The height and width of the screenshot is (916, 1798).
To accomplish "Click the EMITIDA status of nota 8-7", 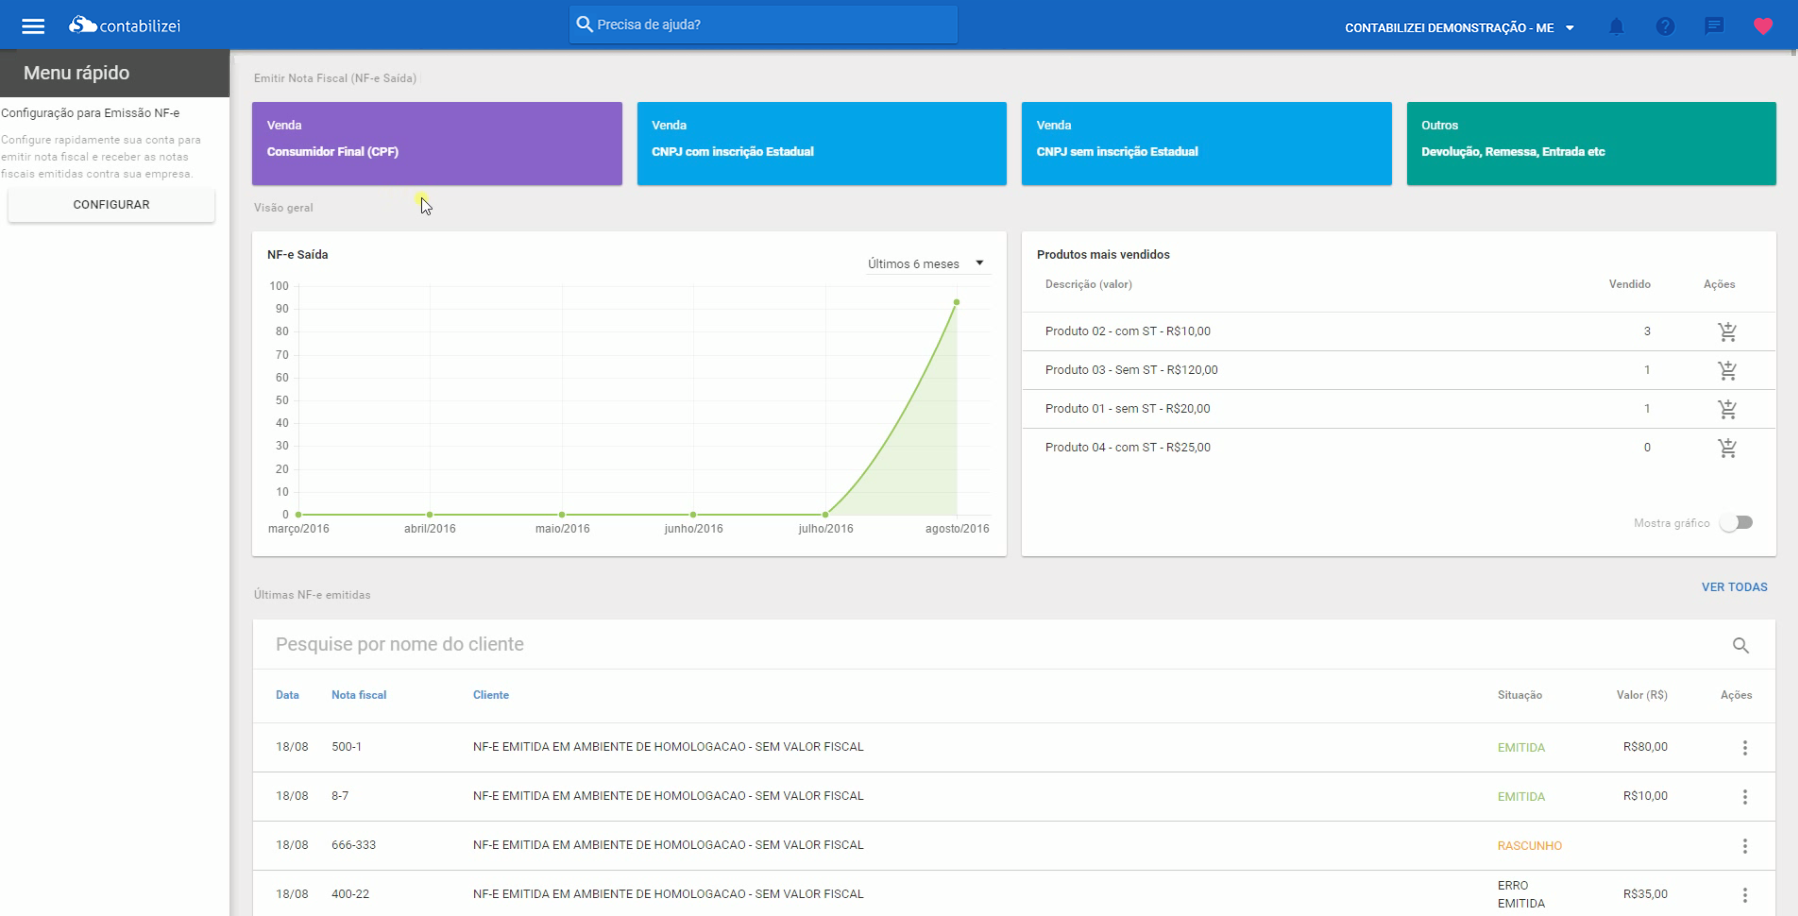I will pos(1521,797).
